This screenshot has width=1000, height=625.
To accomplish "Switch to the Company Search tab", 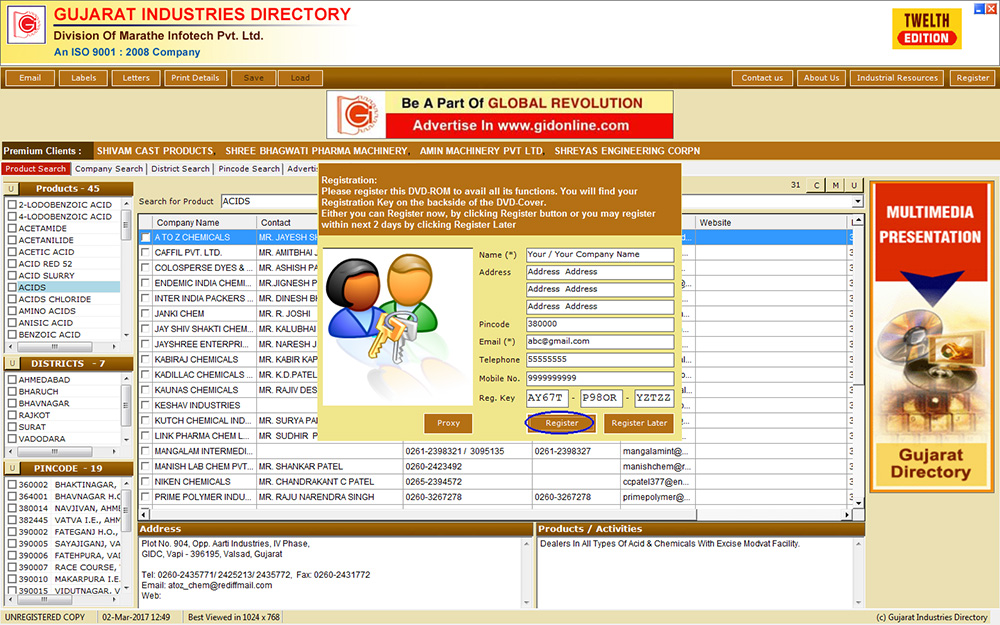I will pos(108,169).
